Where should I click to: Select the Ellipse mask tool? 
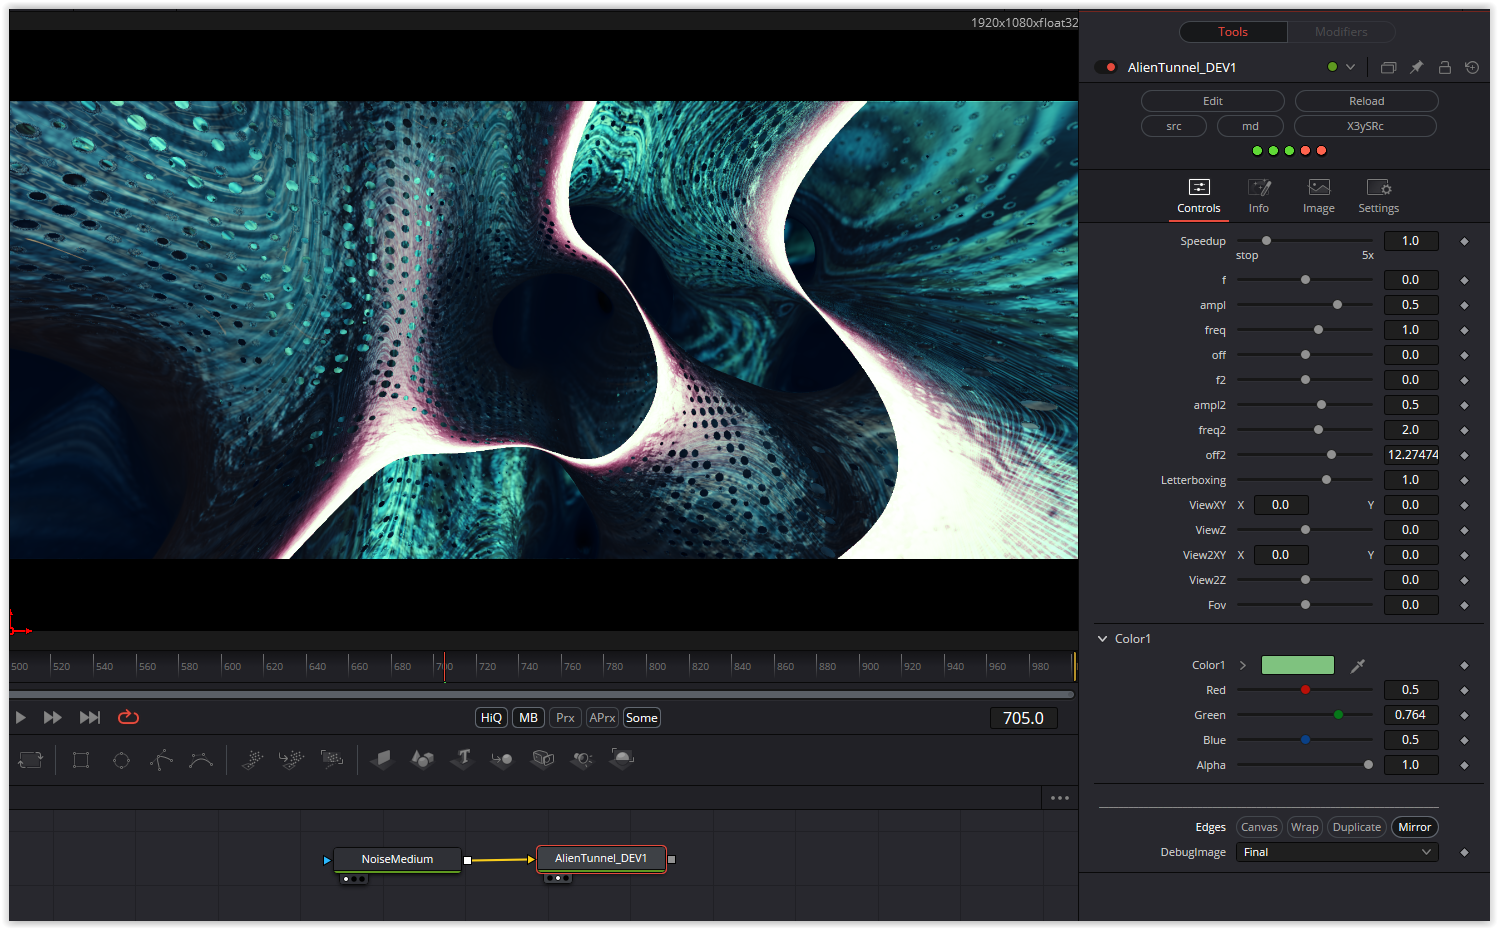pos(121,760)
